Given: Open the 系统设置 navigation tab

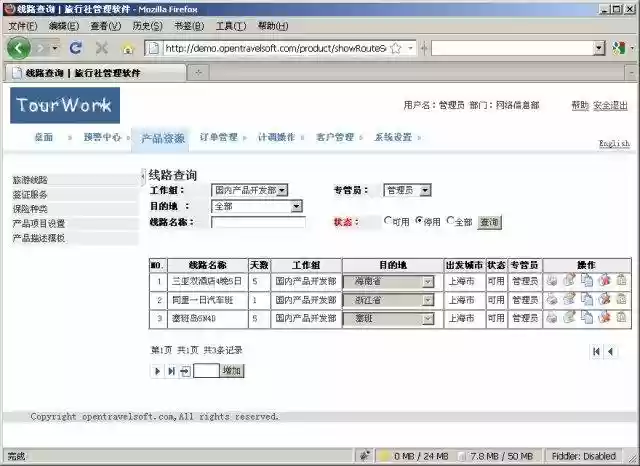Looking at the screenshot, I should point(393,138).
